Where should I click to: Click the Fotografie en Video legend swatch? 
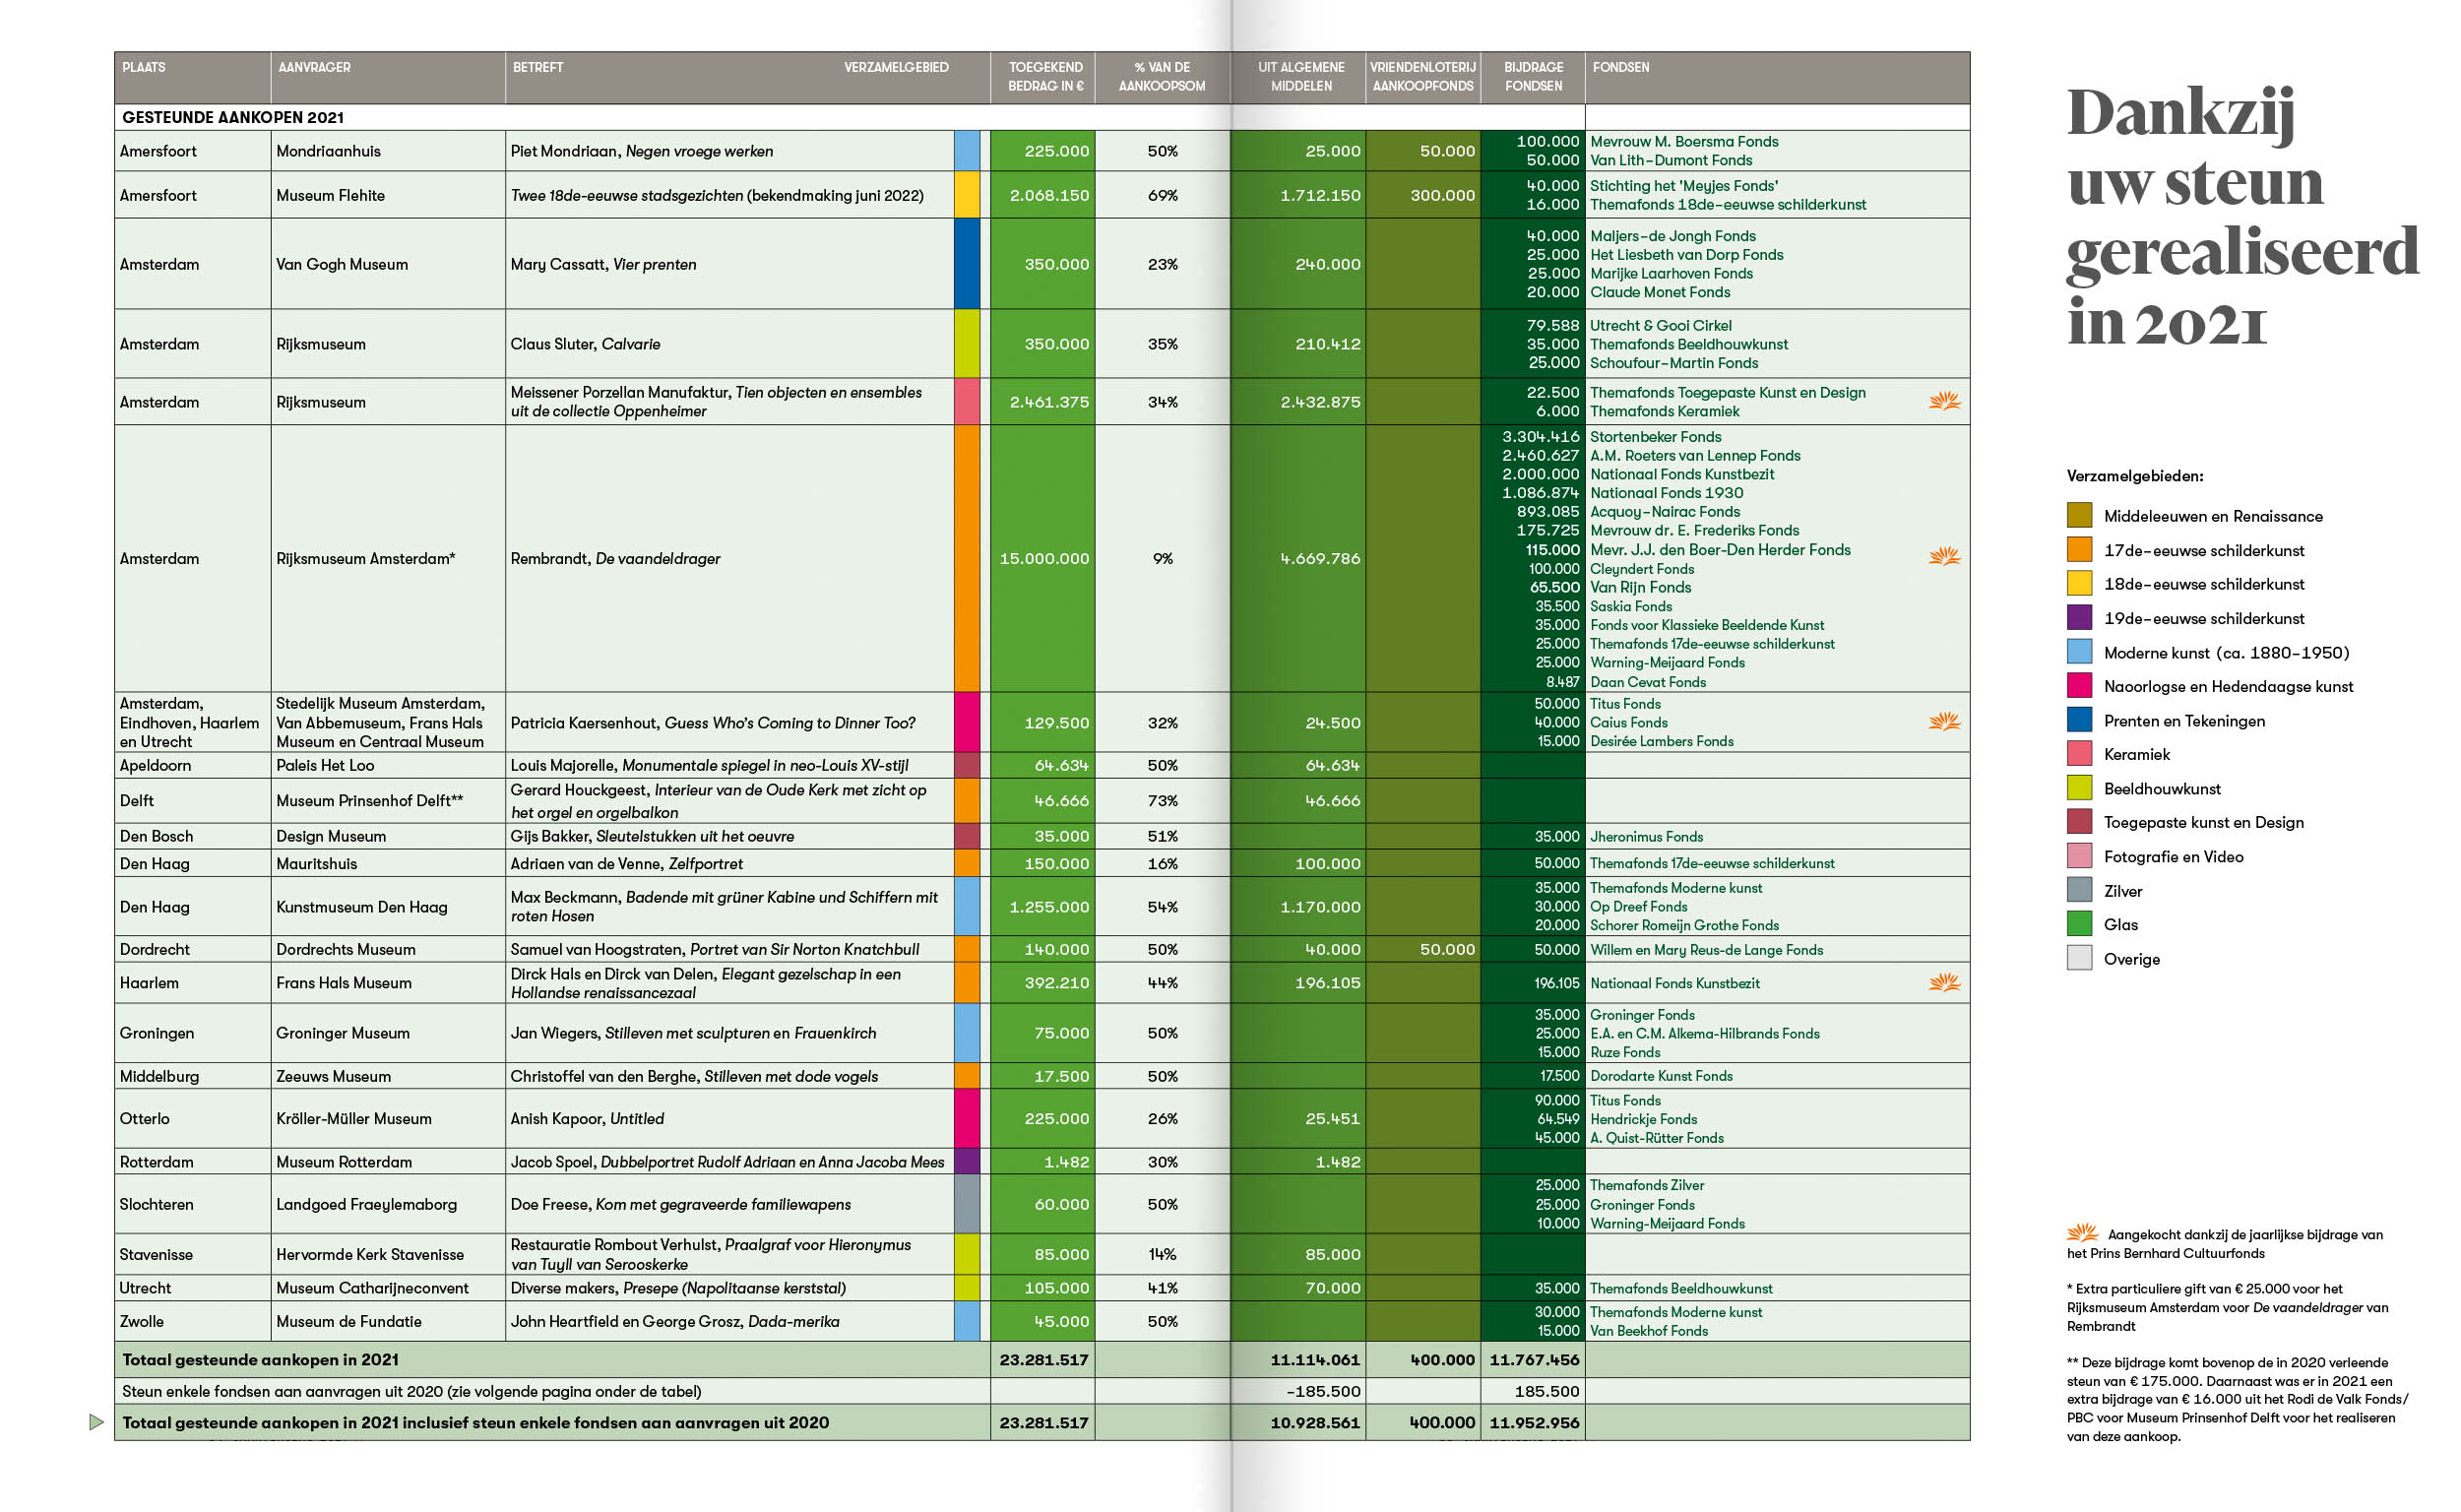[2079, 856]
